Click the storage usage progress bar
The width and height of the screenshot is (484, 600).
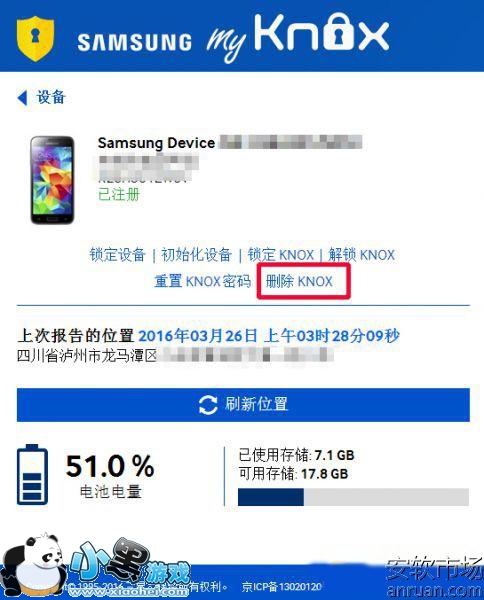(353, 497)
